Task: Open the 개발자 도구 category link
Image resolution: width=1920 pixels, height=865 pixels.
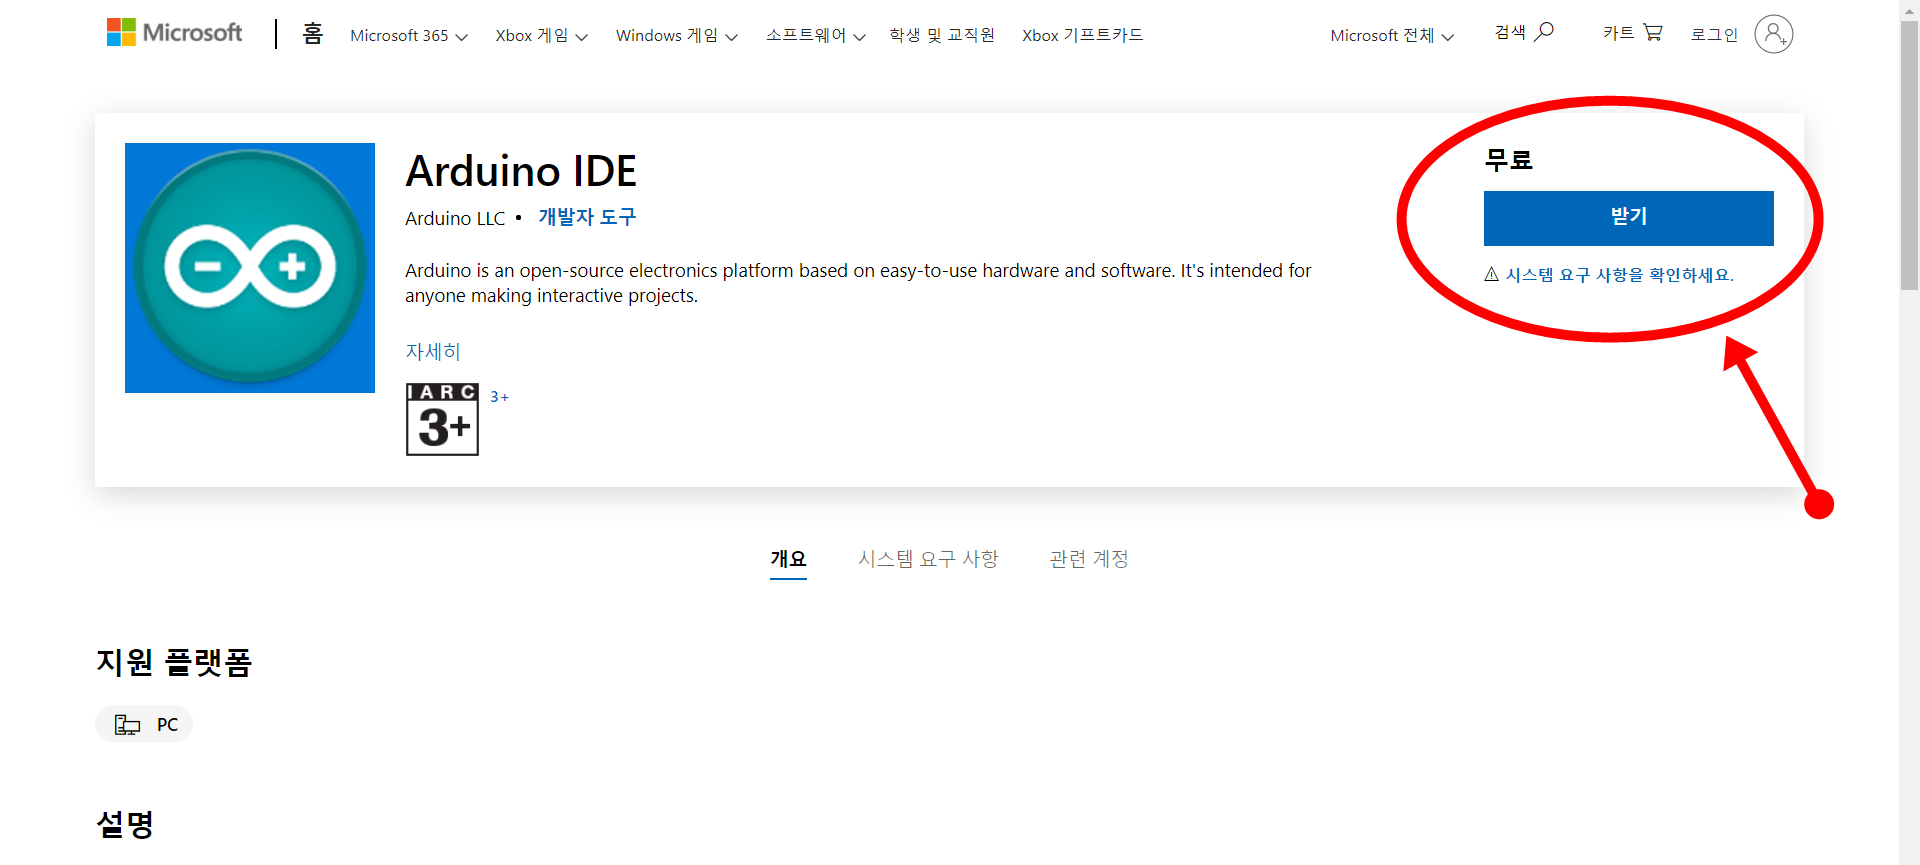Action: pyautogui.click(x=587, y=217)
